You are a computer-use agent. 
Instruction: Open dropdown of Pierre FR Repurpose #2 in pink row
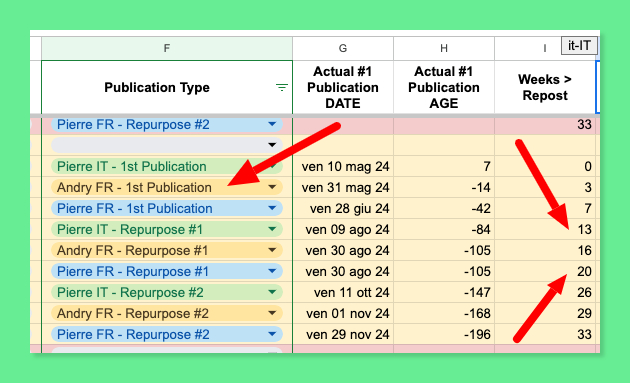[x=272, y=124]
